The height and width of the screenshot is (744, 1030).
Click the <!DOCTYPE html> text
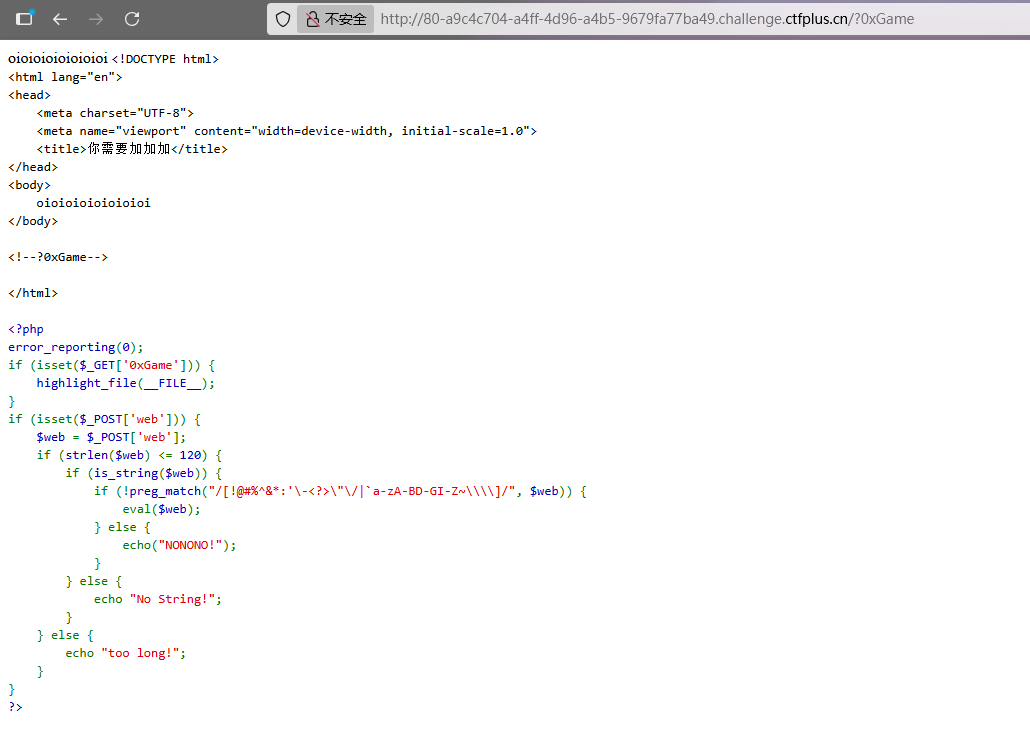pyautogui.click(x=165, y=59)
